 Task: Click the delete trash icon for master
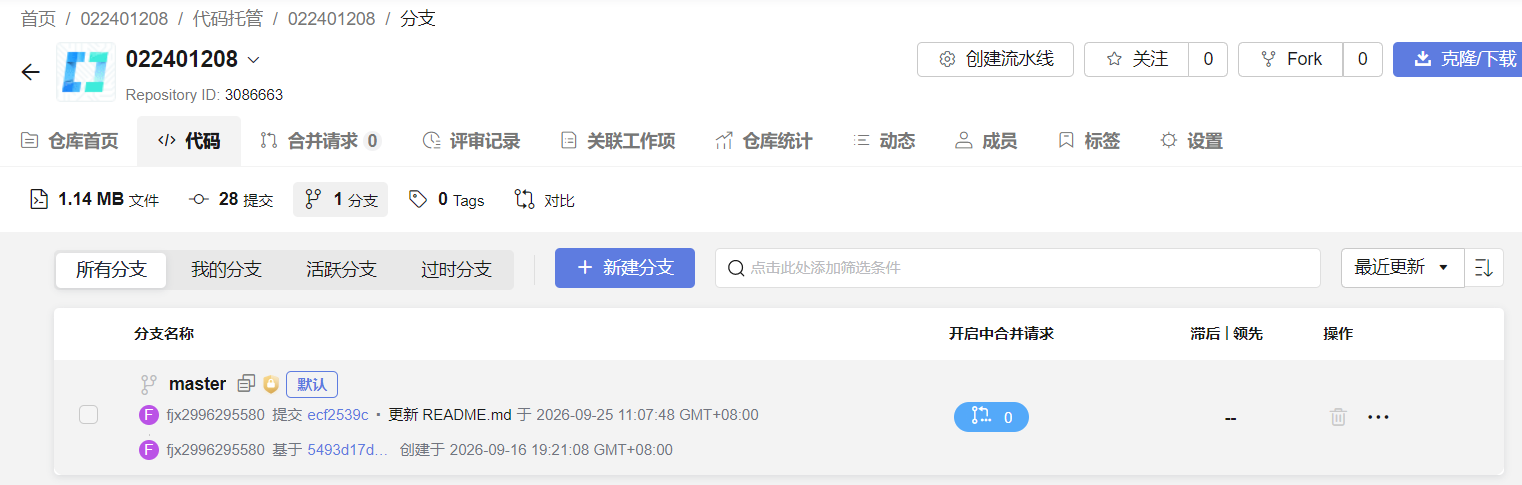pos(1338,417)
